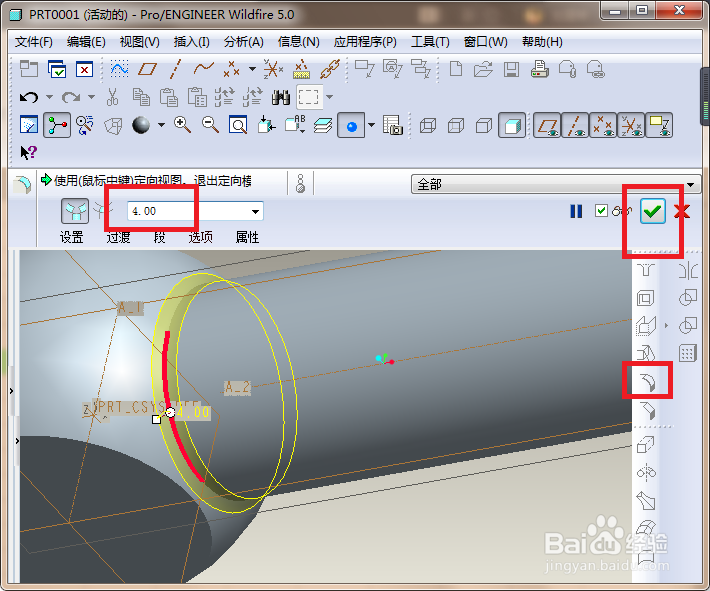Click the sketch tool icon
710x591 pixels.
click(x=120, y=69)
